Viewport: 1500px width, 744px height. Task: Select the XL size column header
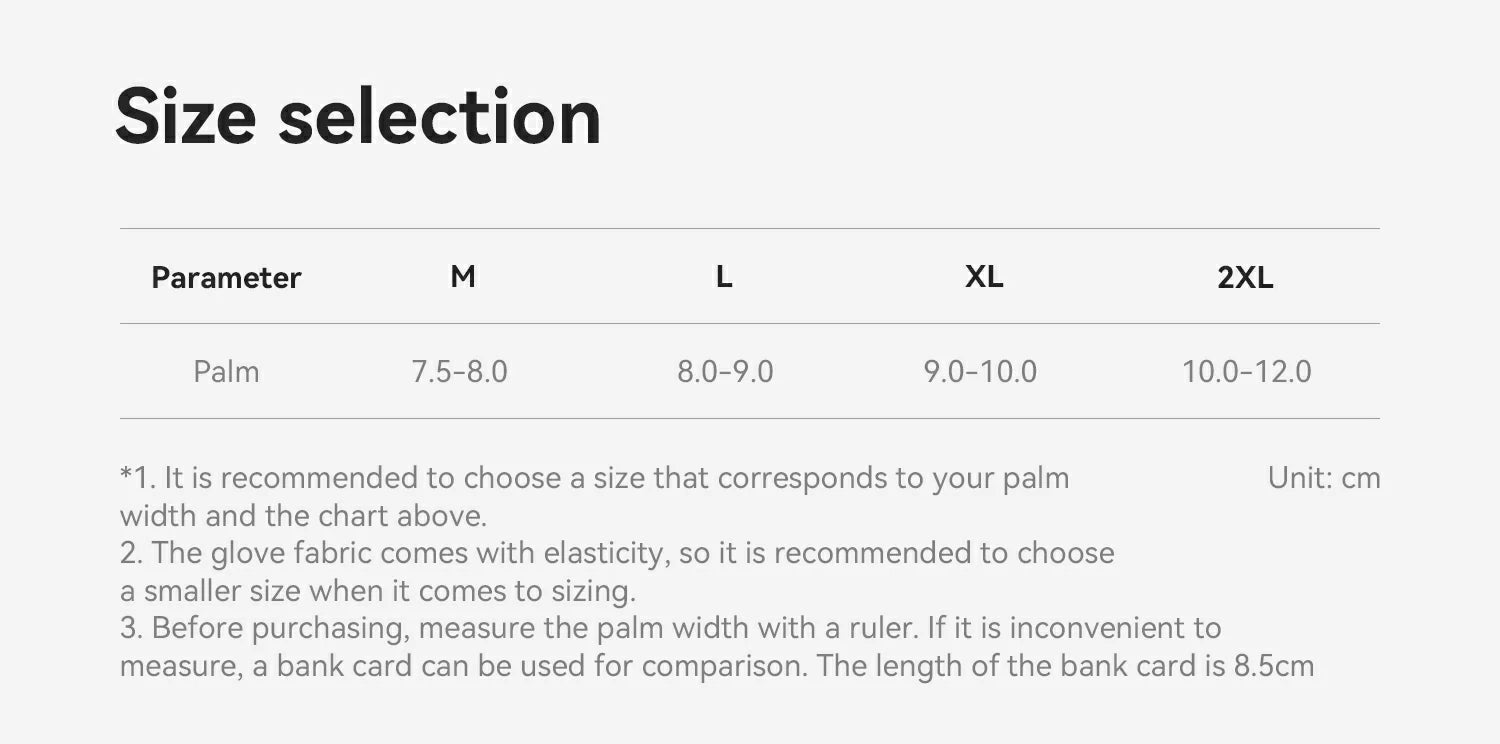pos(984,276)
